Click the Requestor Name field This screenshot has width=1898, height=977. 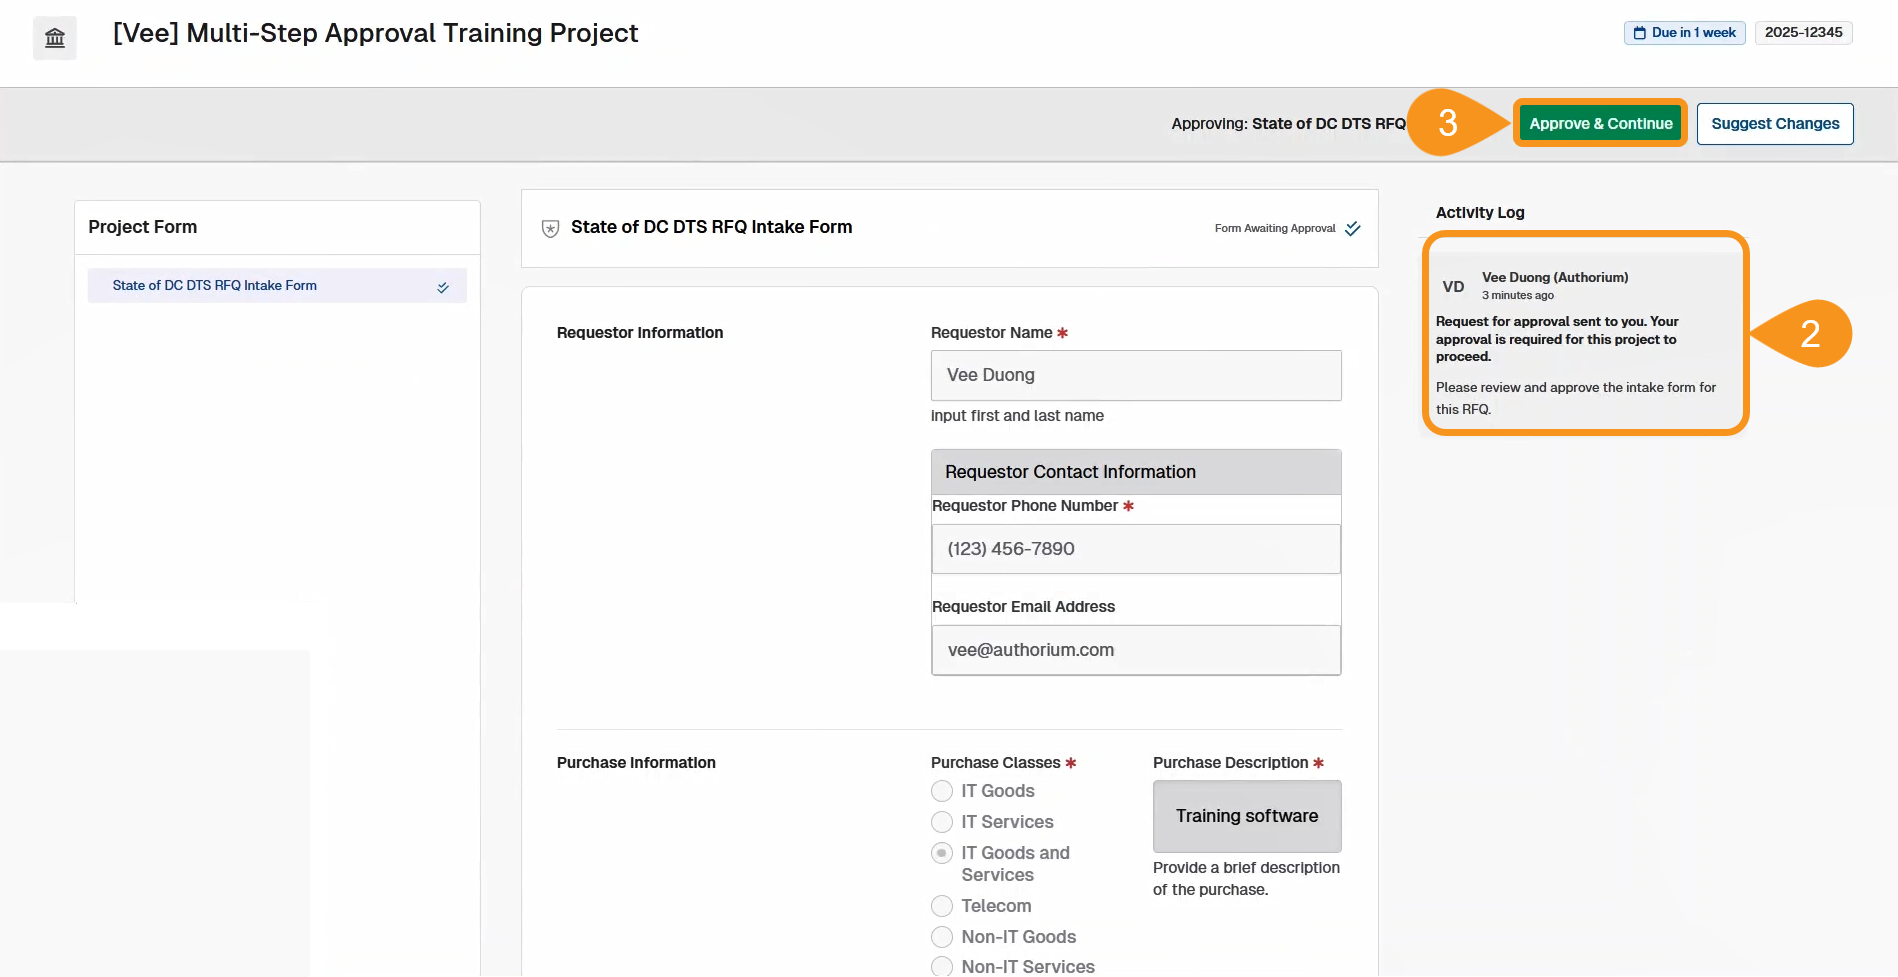click(1135, 375)
